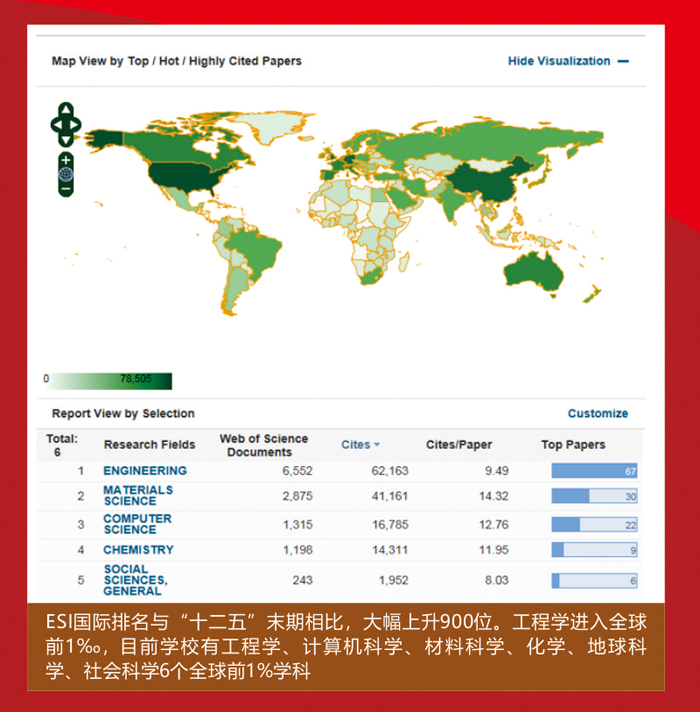Click the Chemistry top papers bar 9

594,550
